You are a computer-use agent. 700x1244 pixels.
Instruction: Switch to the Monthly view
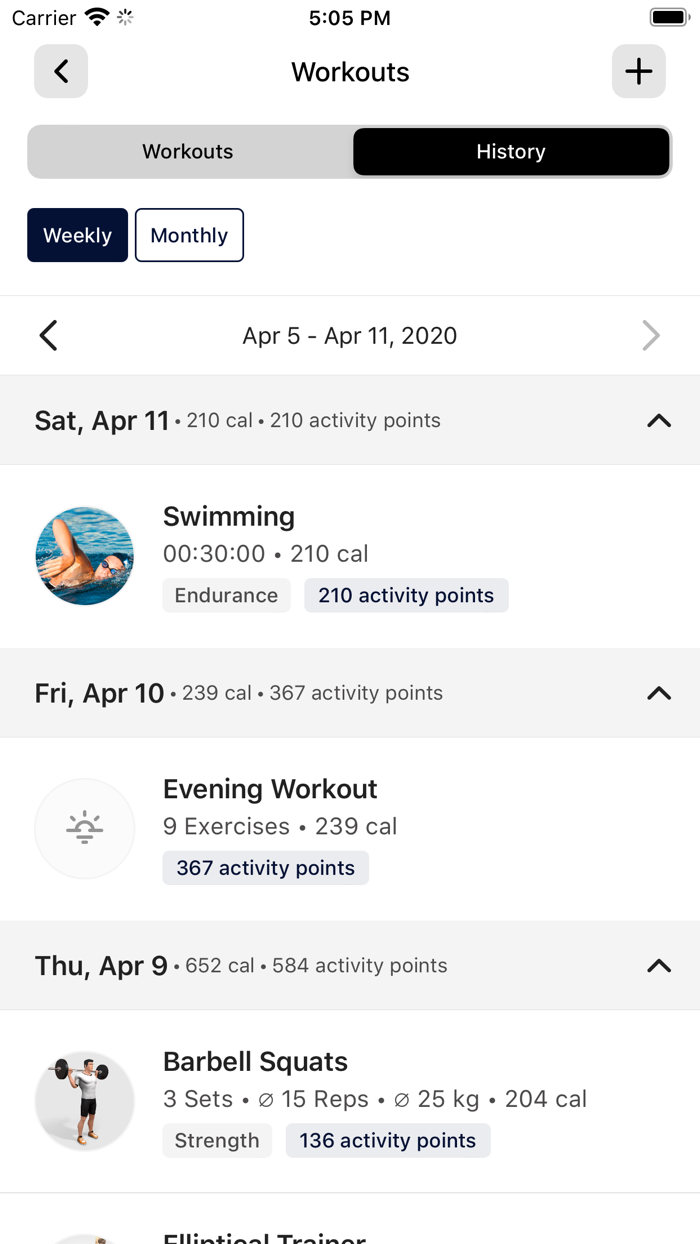(189, 235)
